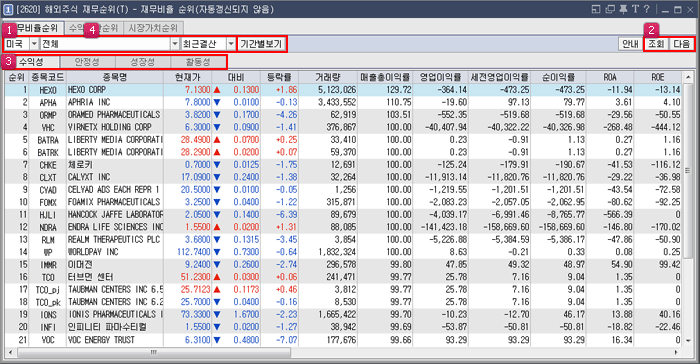Viewport: 700px width, 364px height.
Task: Click the 거래량 column header
Action: click(328, 77)
